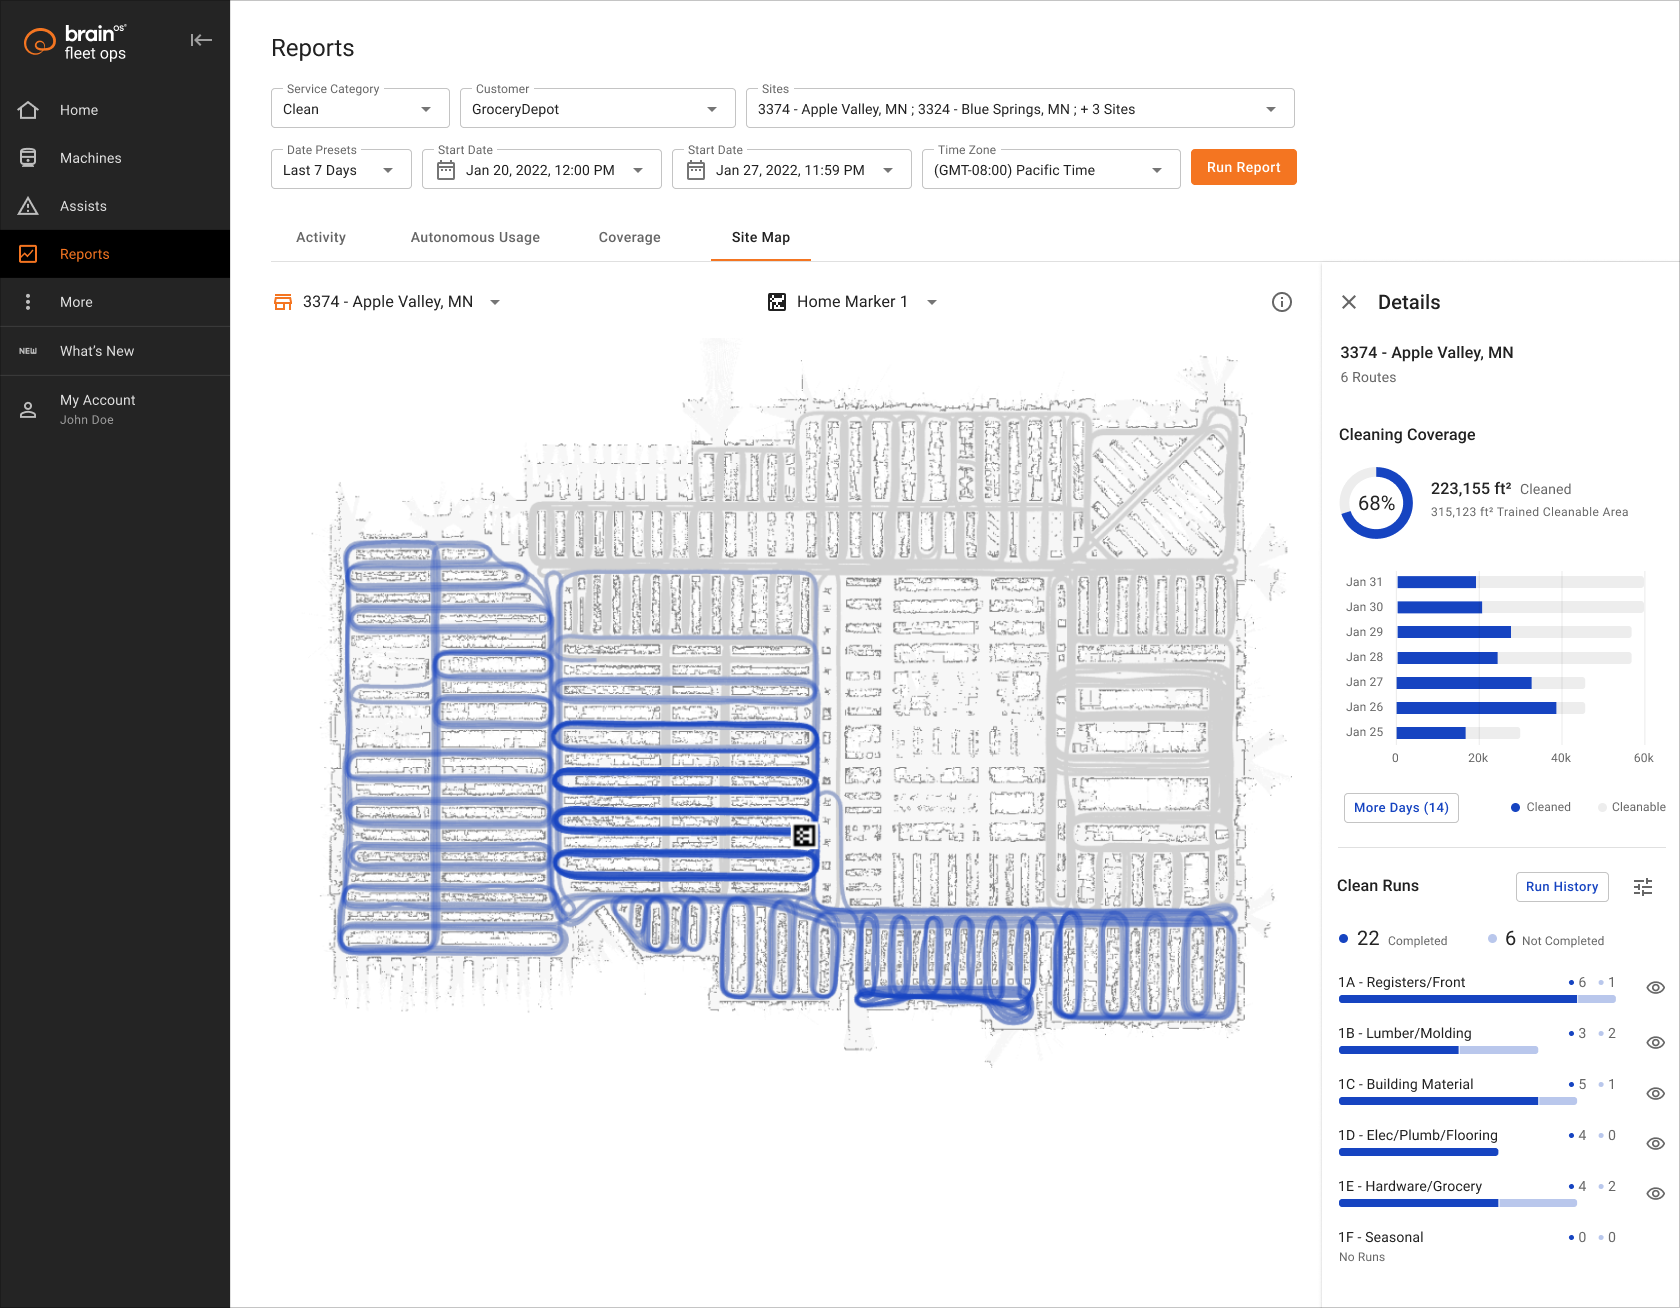Open the Machines section
The image size is (1680, 1308).
point(91,157)
